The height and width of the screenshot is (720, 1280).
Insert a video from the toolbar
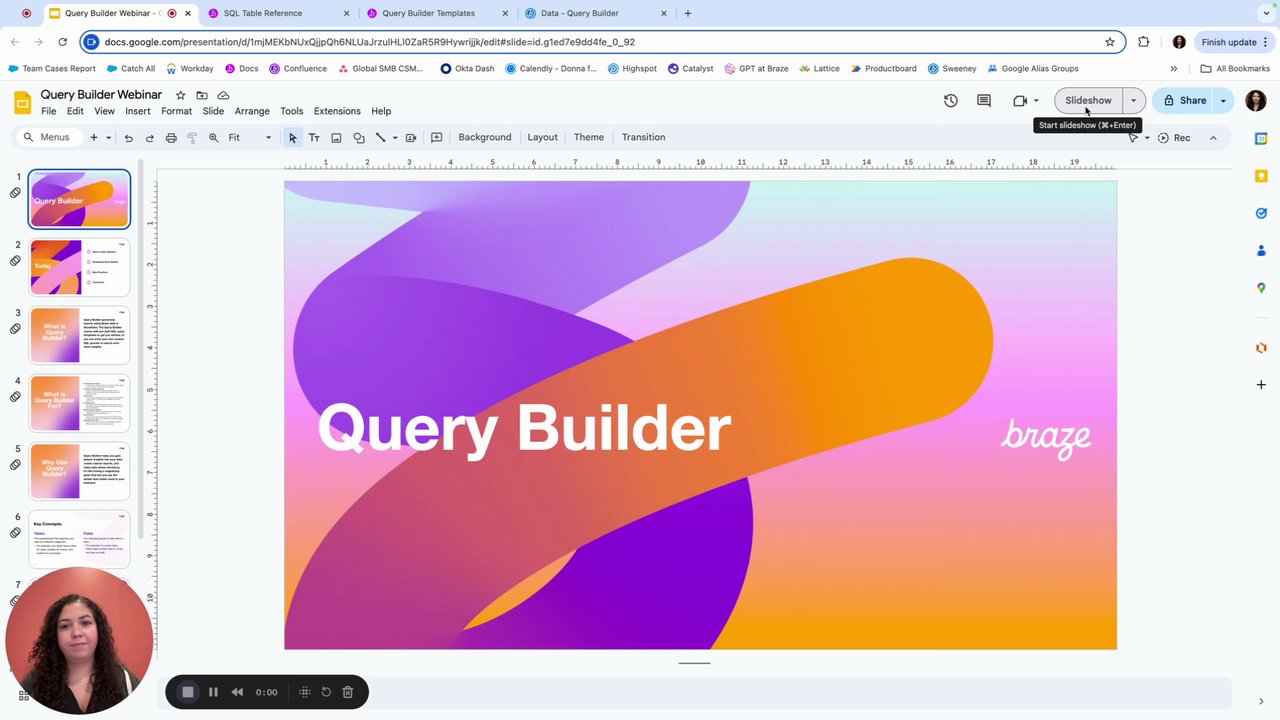click(410, 137)
